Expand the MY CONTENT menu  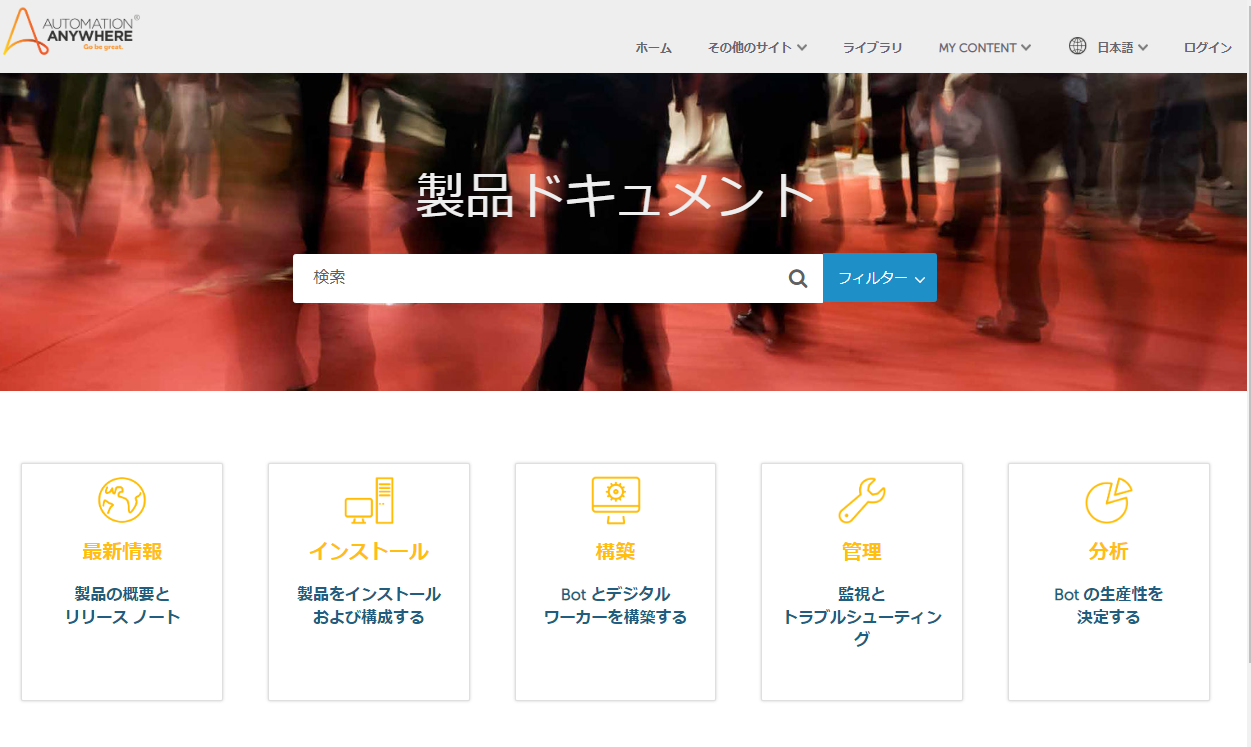click(984, 47)
